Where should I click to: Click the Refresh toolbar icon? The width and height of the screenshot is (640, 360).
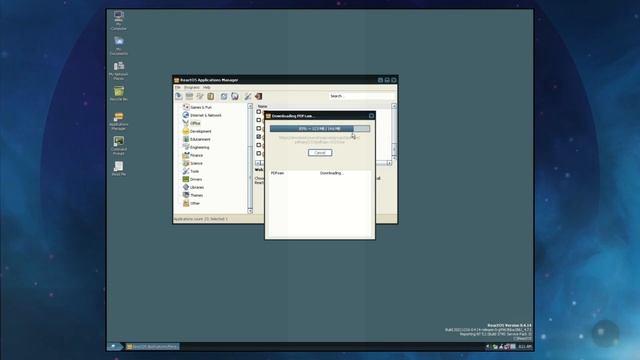pyautogui.click(x=224, y=96)
